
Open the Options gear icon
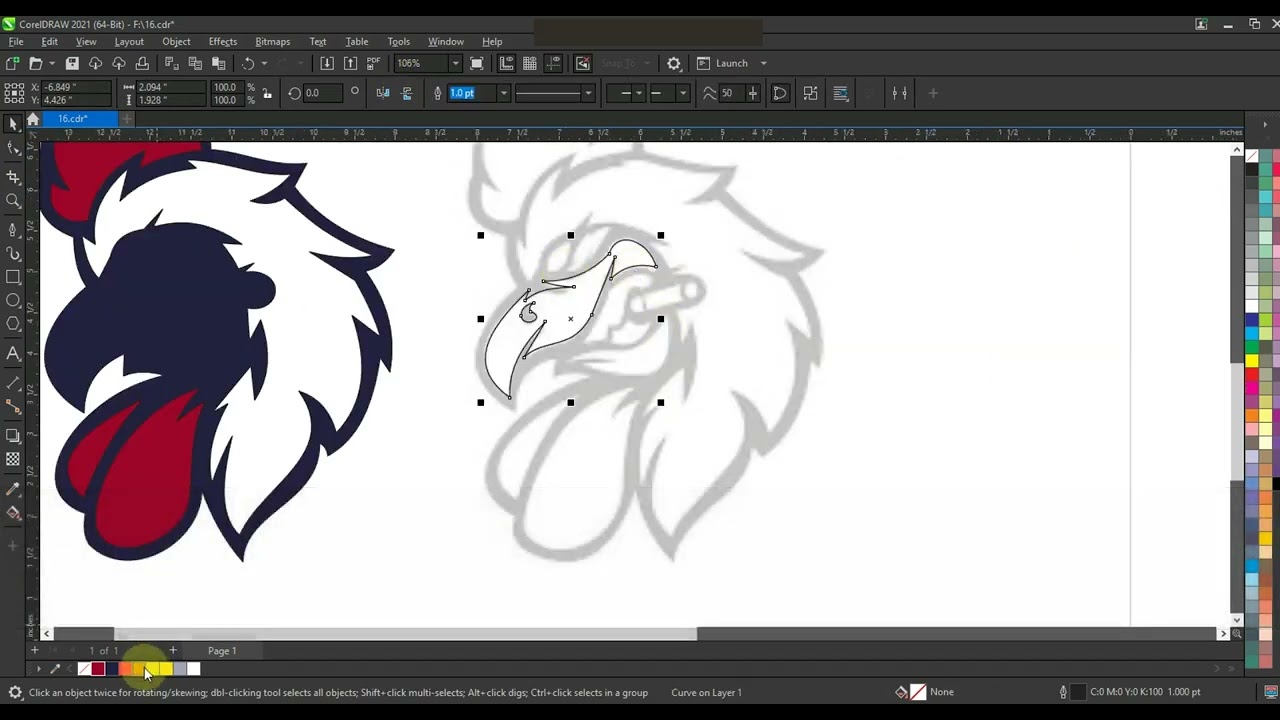tap(674, 63)
